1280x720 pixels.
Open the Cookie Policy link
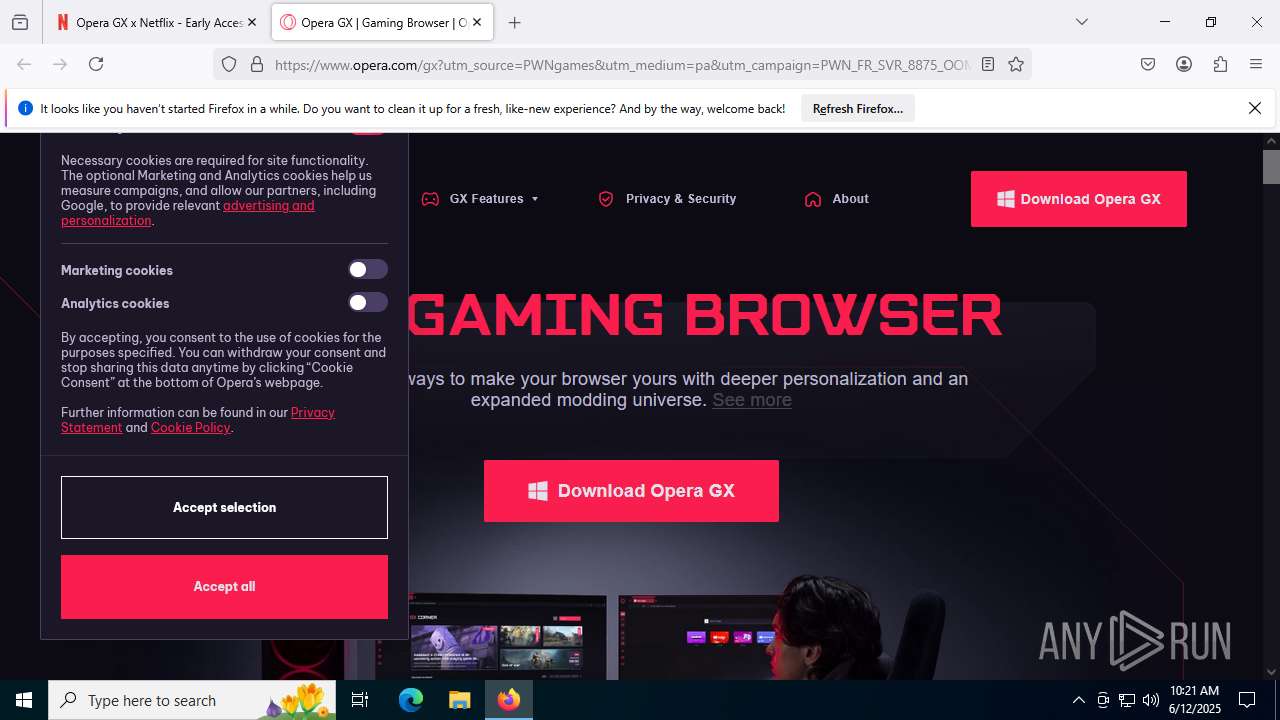pos(191,427)
